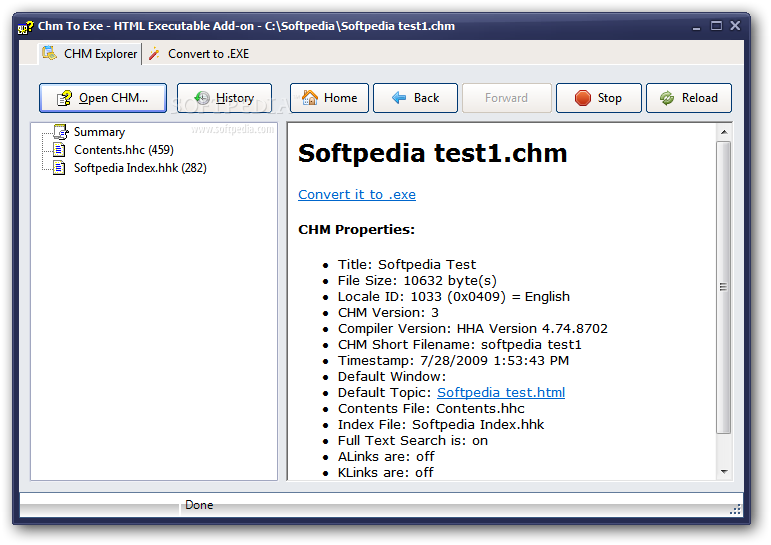Screen dimensions: 771x545
Task: Click the Softpedia Index.hhk document icon
Action: click(x=59, y=168)
